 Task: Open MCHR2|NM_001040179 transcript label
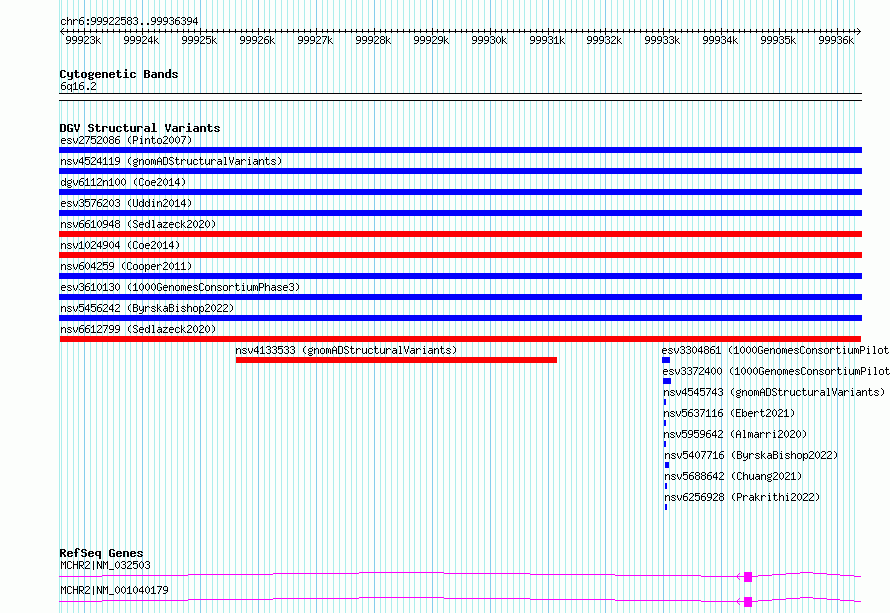click(115, 590)
